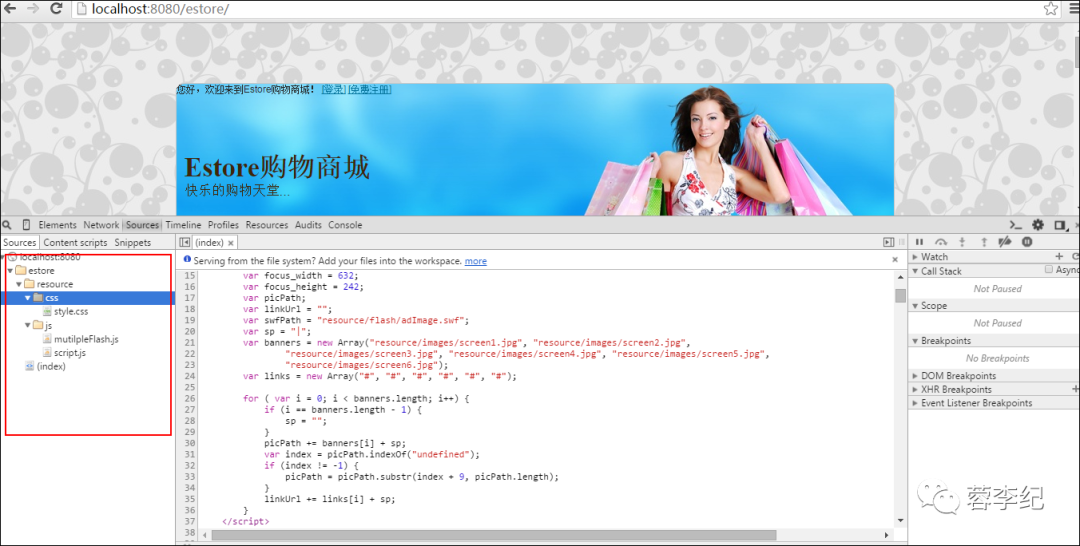The height and width of the screenshot is (546, 1080).
Task: Pause script execution button
Action: [x=920, y=242]
